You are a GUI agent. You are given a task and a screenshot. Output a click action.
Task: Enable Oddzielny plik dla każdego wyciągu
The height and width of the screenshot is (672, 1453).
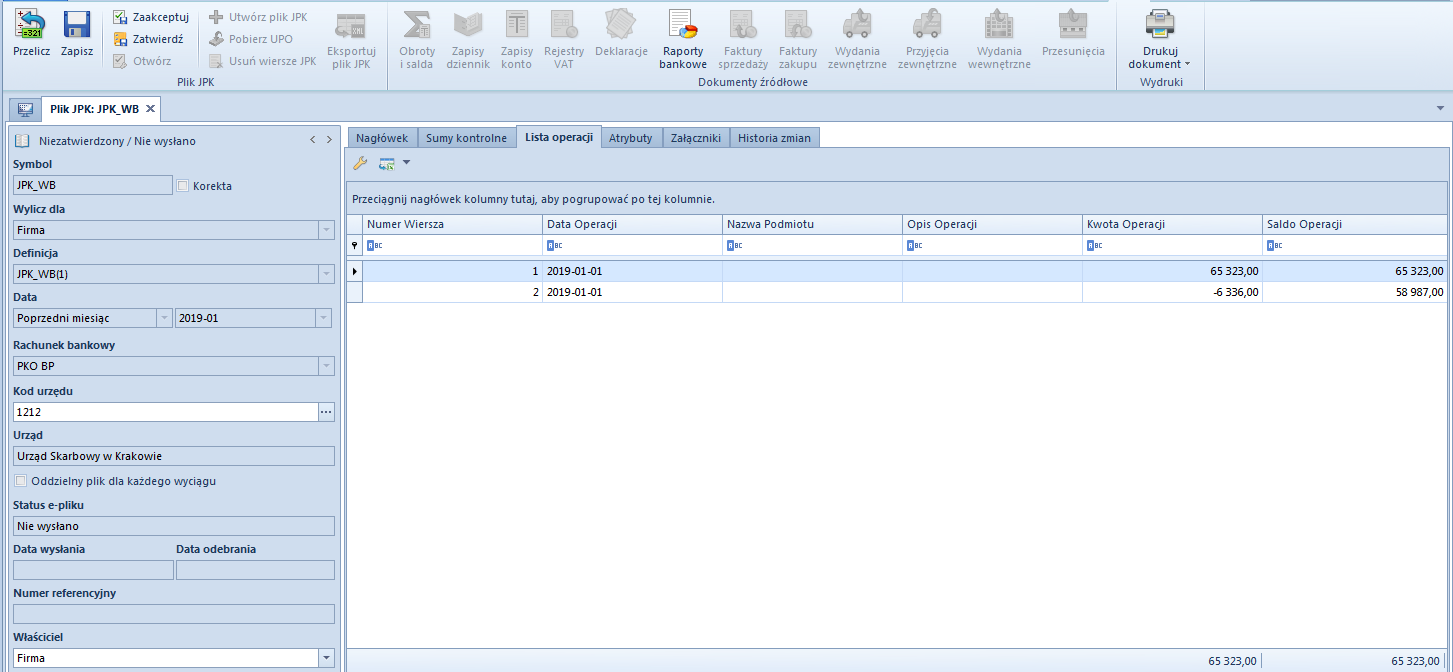pyautogui.click(x=22, y=481)
